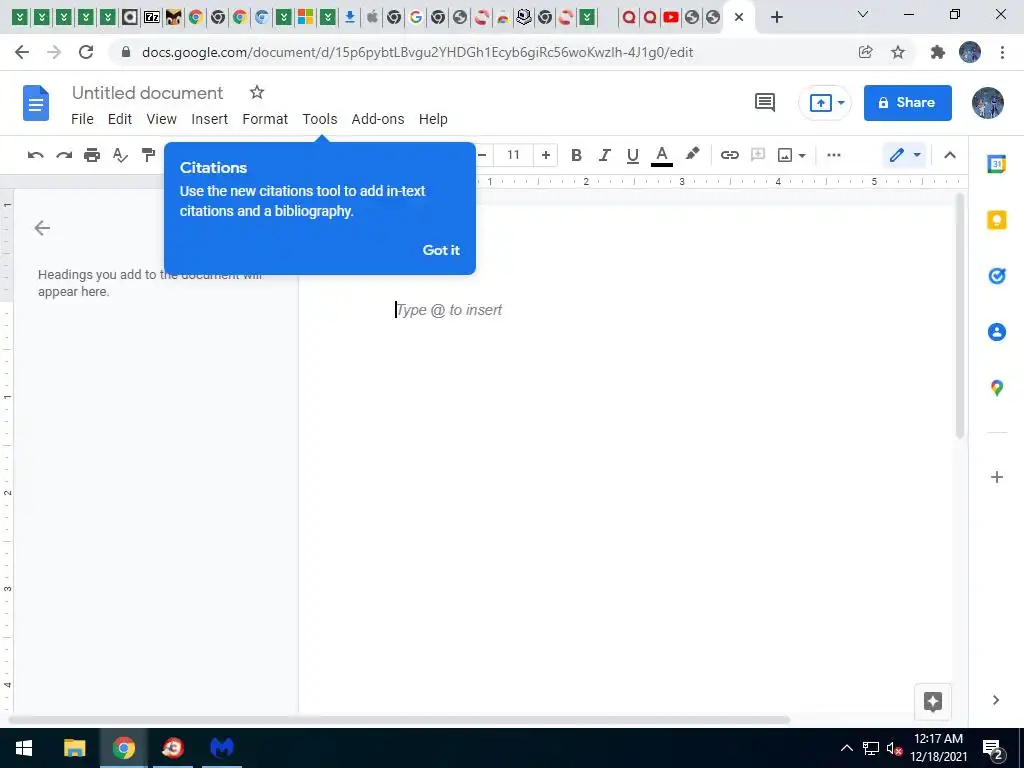Open the Chrome three-dot menu
The width and height of the screenshot is (1024, 768).
(1002, 52)
